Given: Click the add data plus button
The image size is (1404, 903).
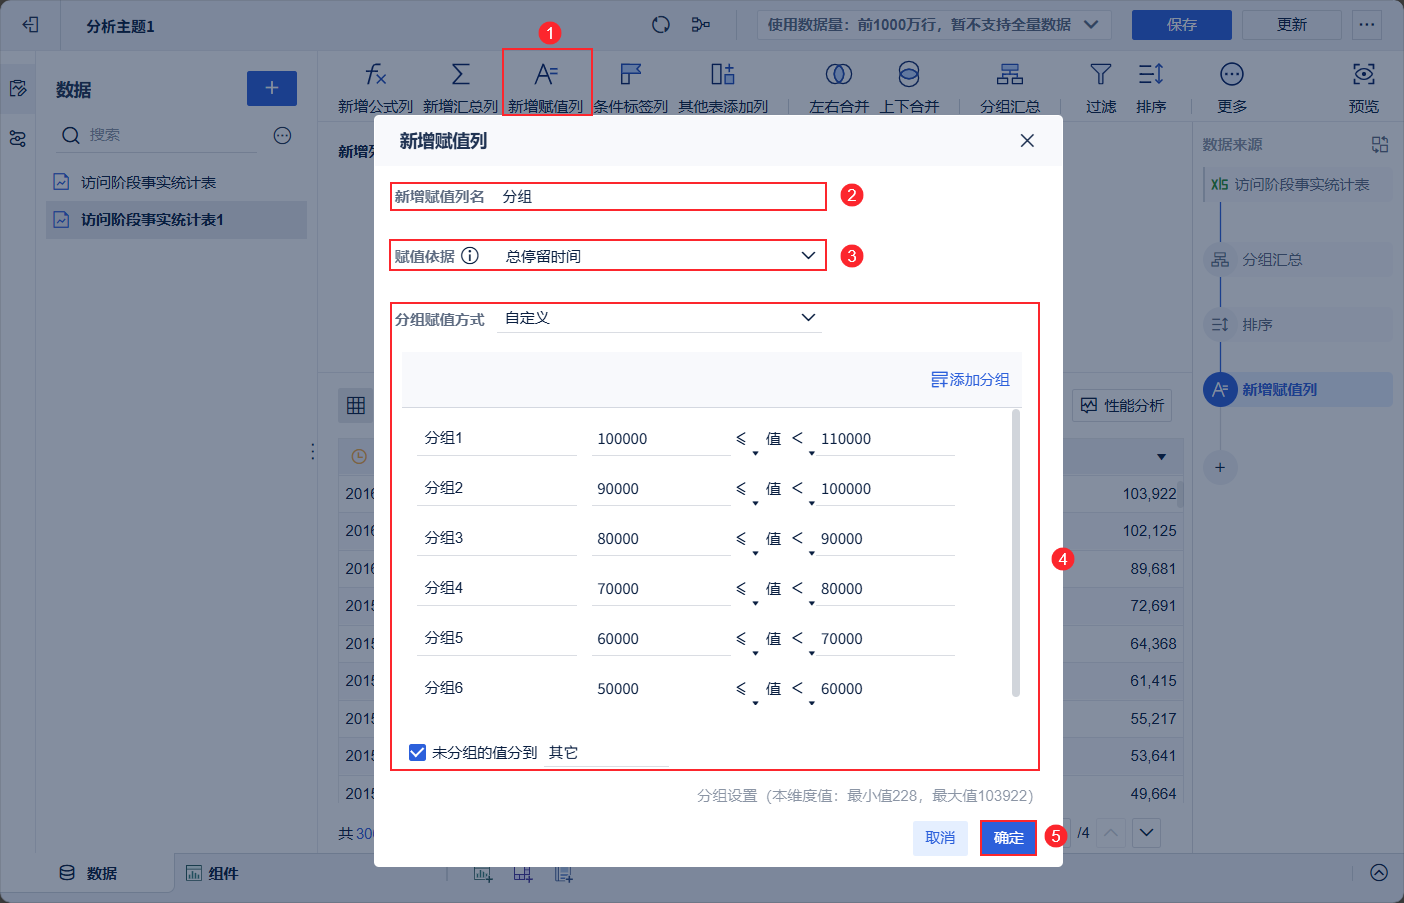Looking at the screenshot, I should point(272,88).
